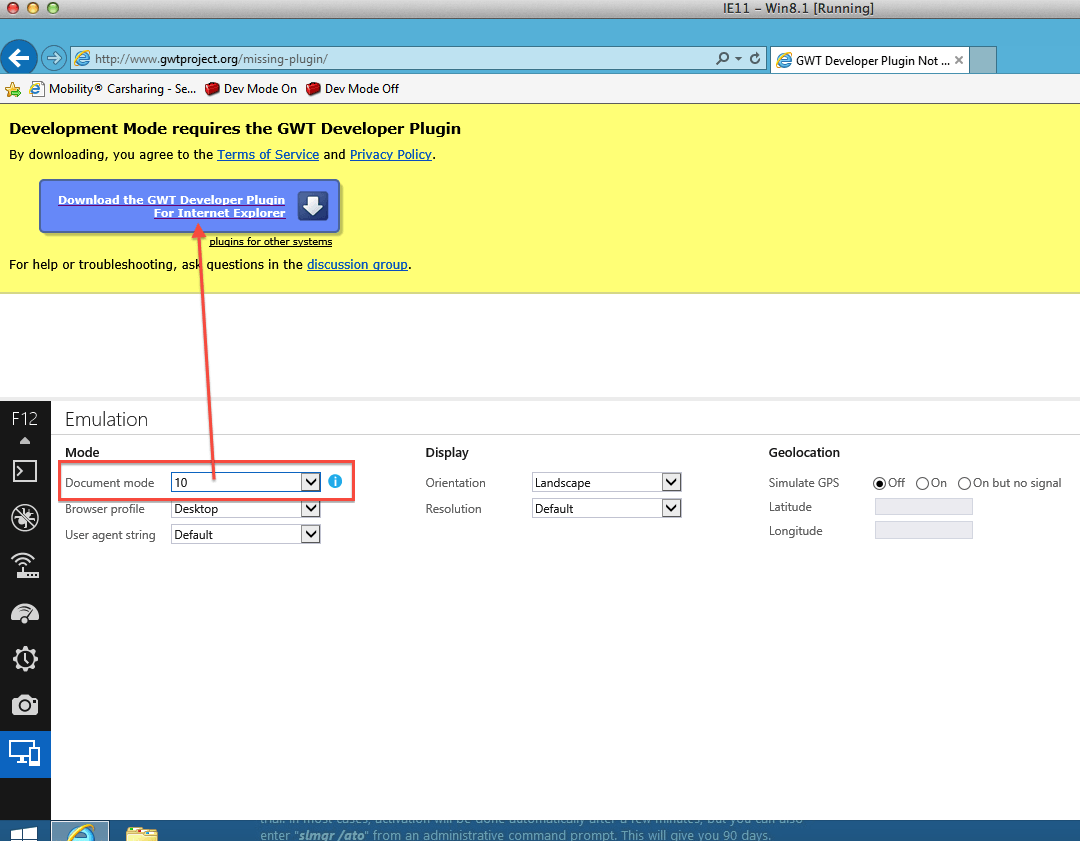Click the browser back arrow button
The height and width of the screenshot is (841, 1080).
click(21, 58)
